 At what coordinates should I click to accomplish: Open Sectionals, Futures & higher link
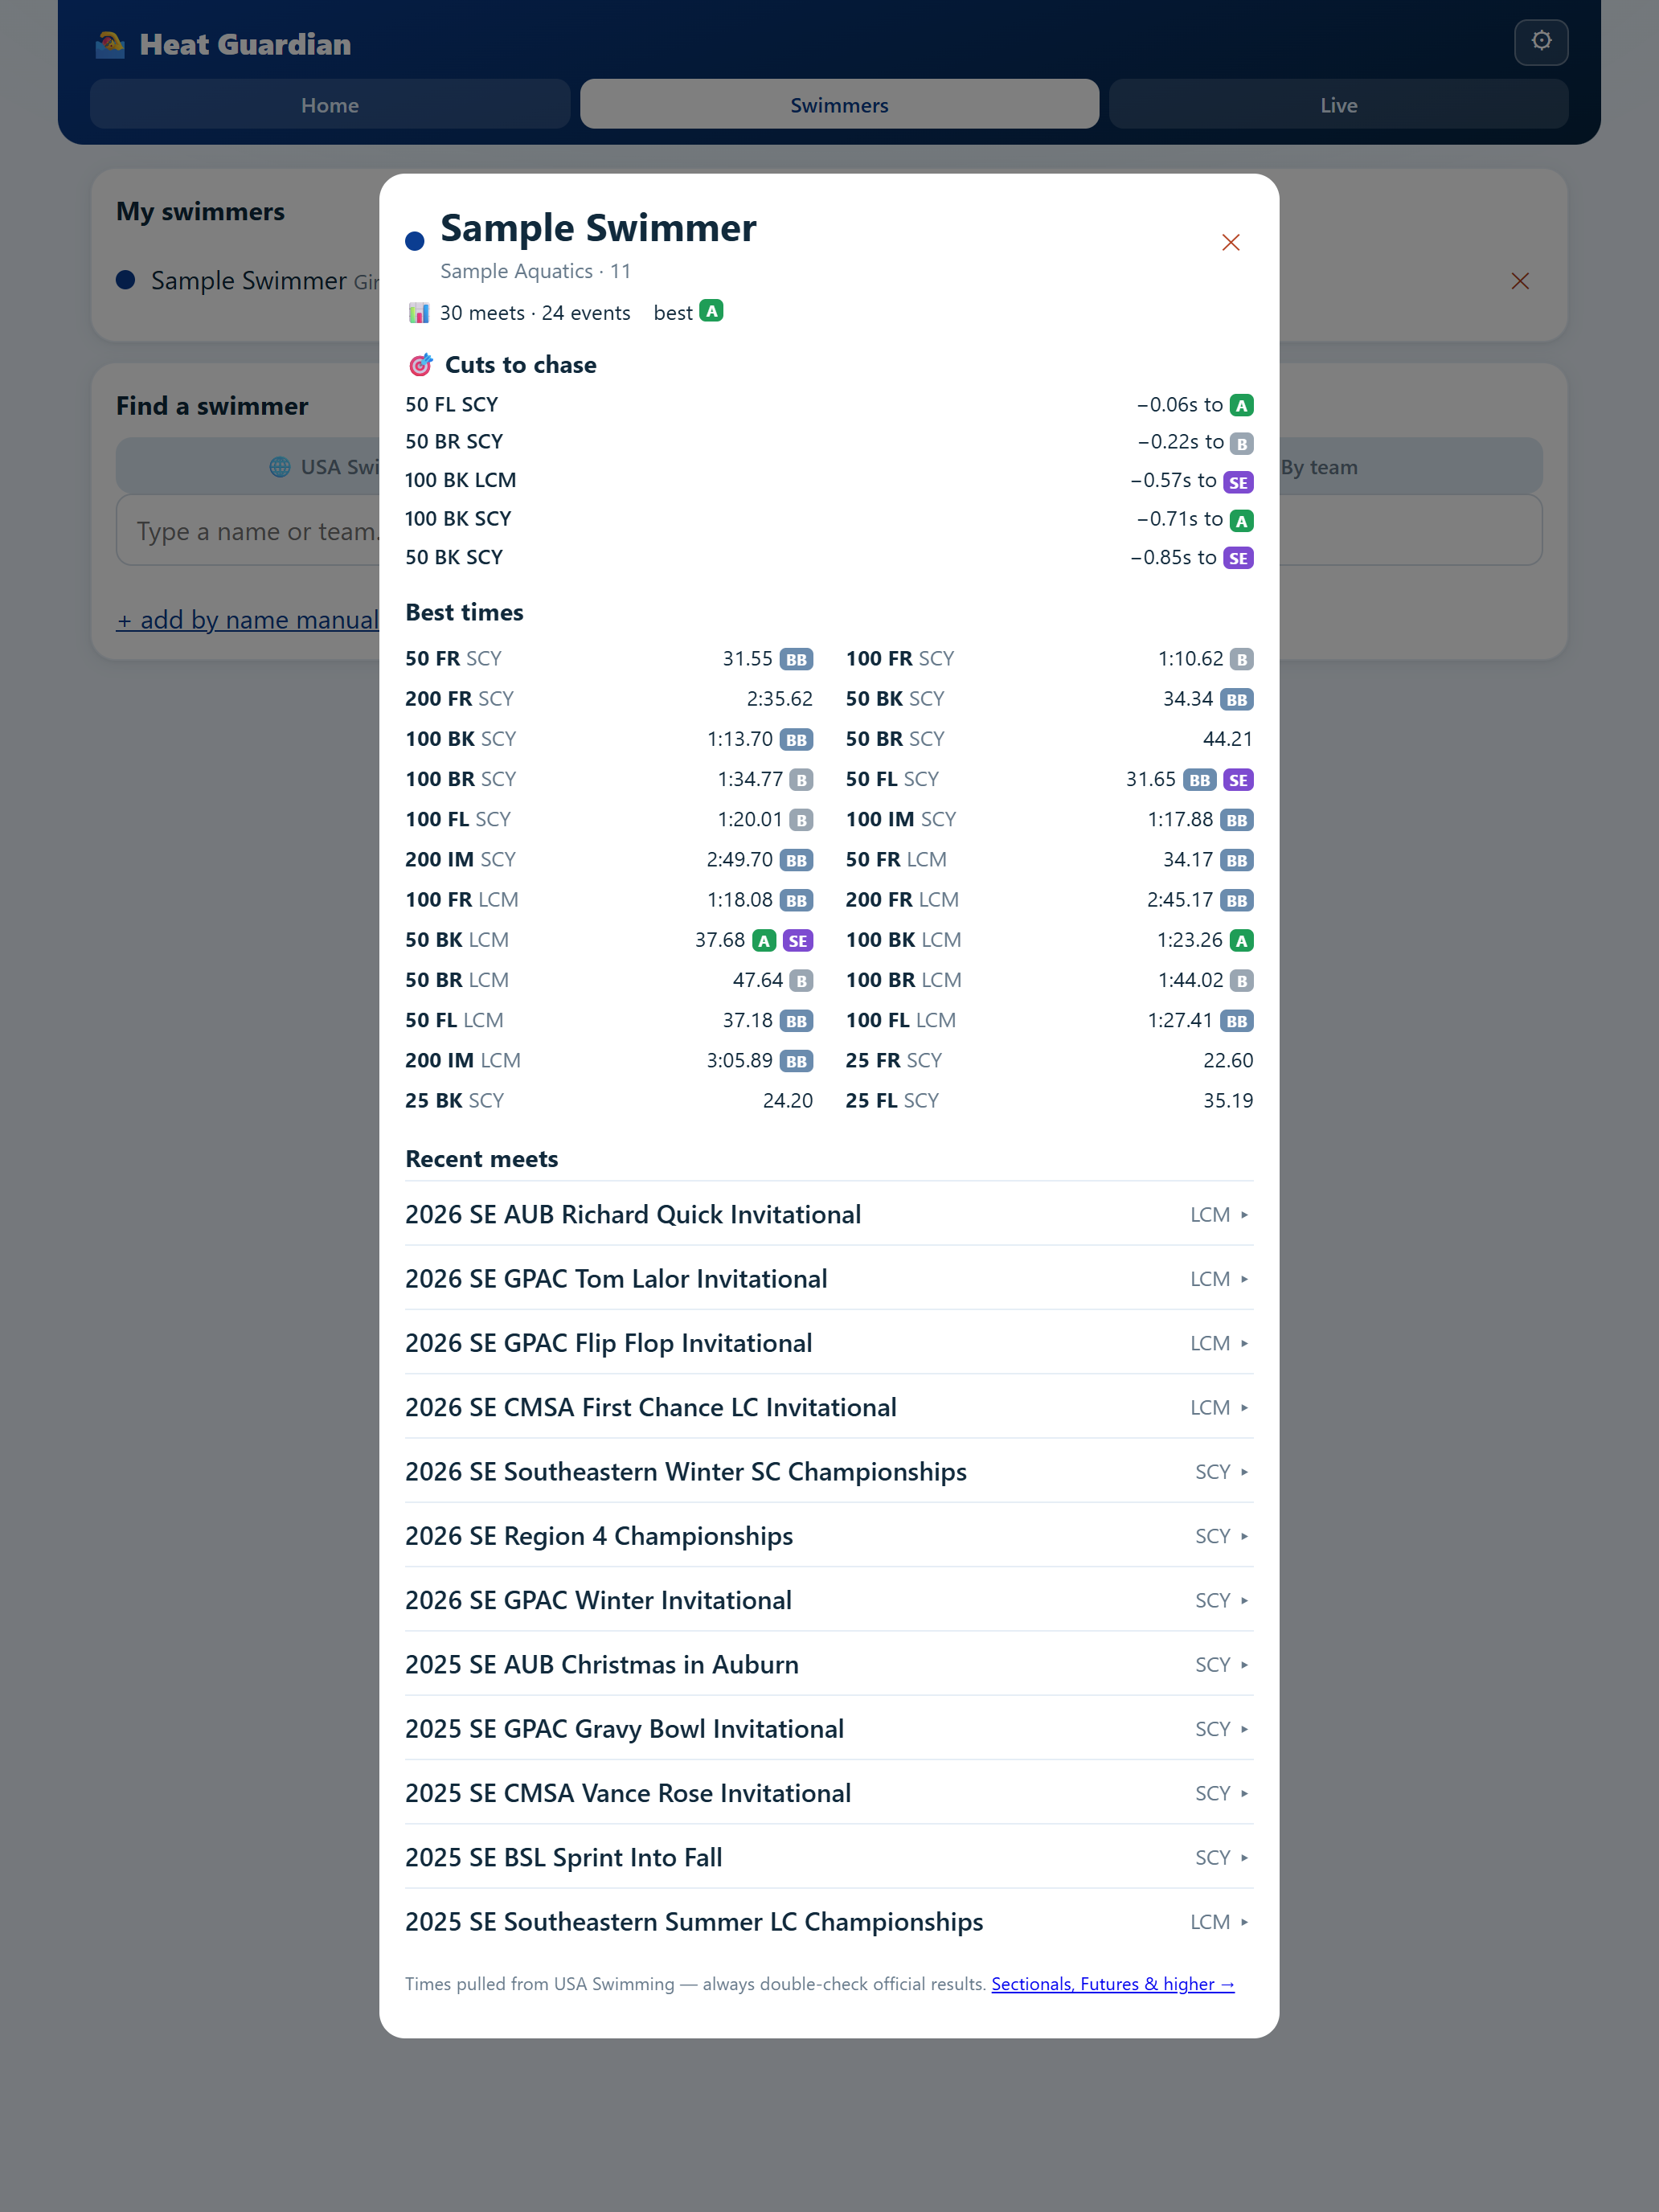click(x=1113, y=1984)
